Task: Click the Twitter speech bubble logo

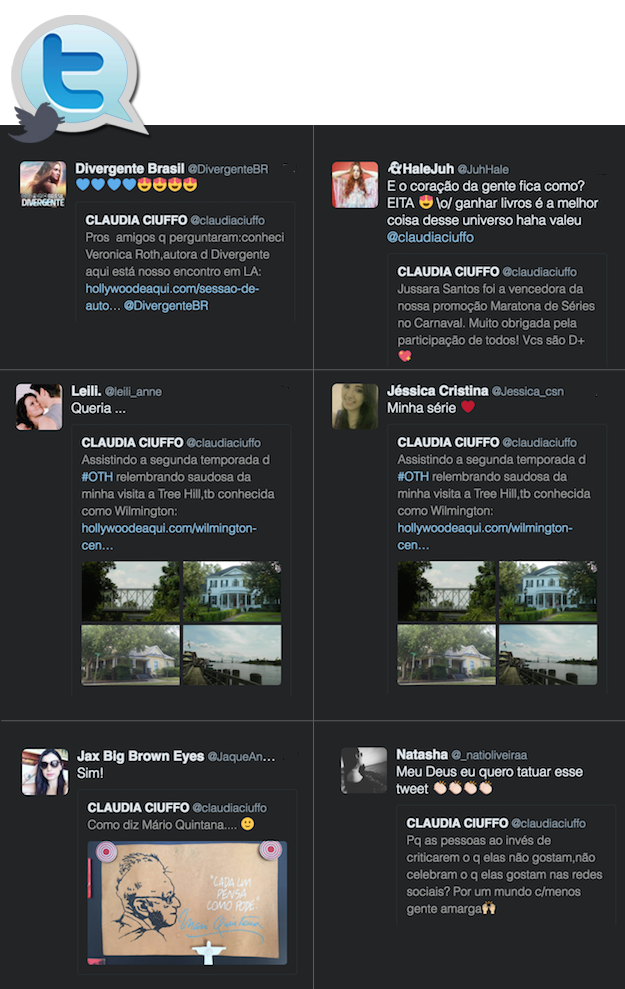Action: pyautogui.click(x=79, y=73)
